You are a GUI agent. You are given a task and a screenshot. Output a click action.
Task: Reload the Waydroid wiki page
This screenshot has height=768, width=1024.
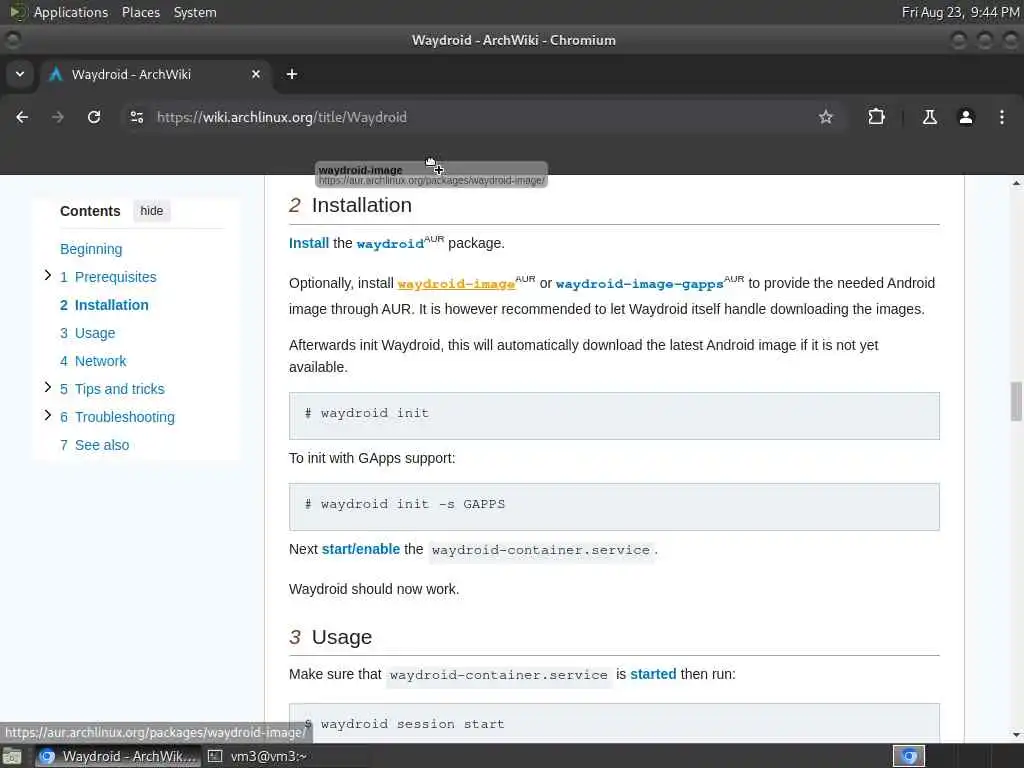pyautogui.click(x=94, y=117)
